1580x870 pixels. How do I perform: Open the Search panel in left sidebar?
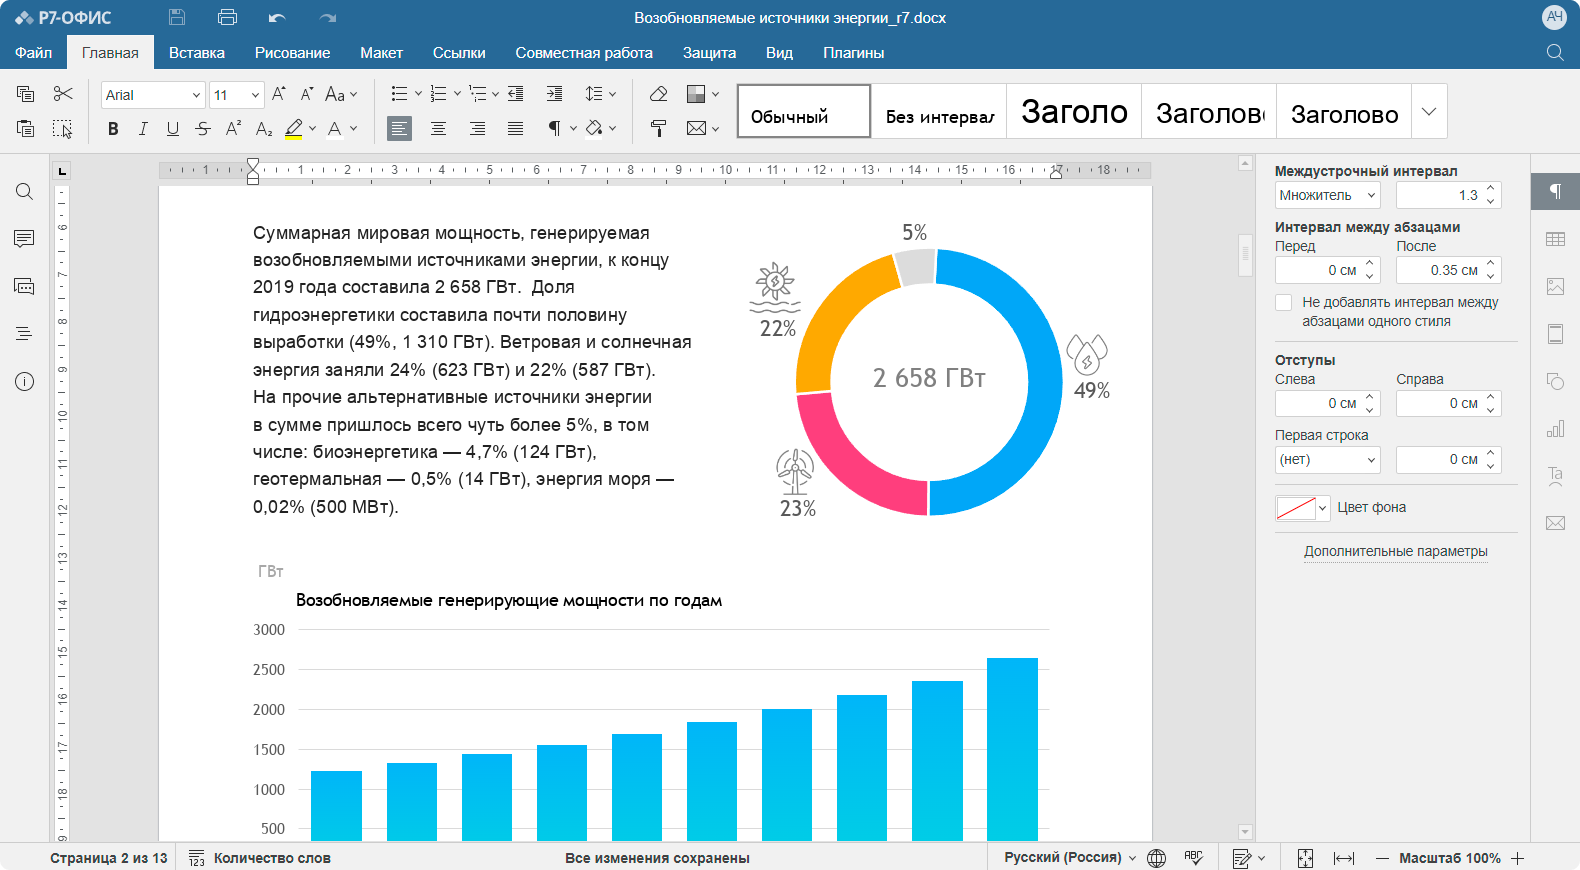click(x=25, y=192)
